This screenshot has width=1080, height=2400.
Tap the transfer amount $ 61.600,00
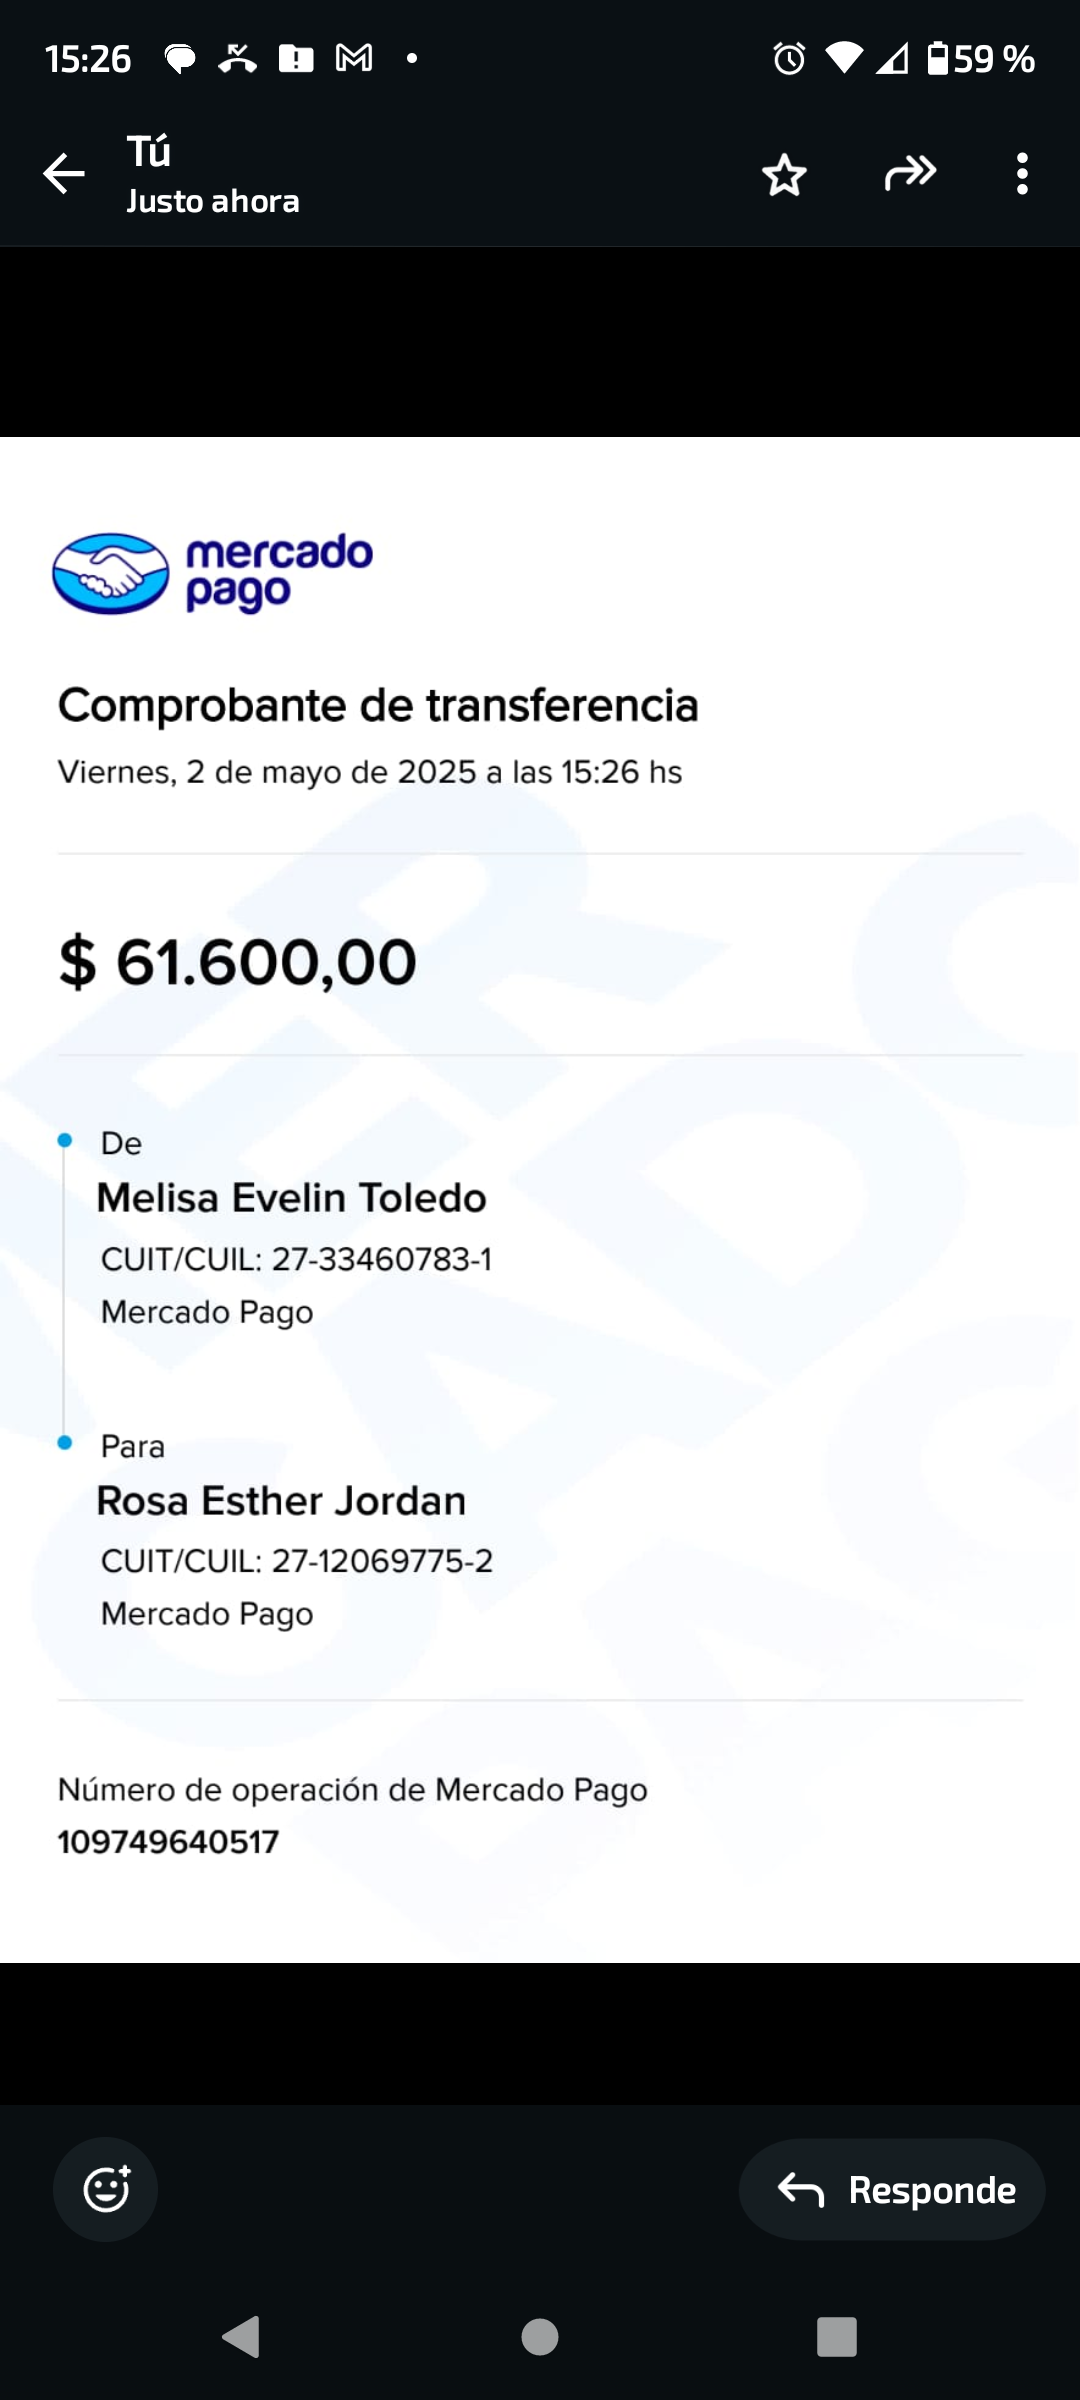[x=237, y=962]
